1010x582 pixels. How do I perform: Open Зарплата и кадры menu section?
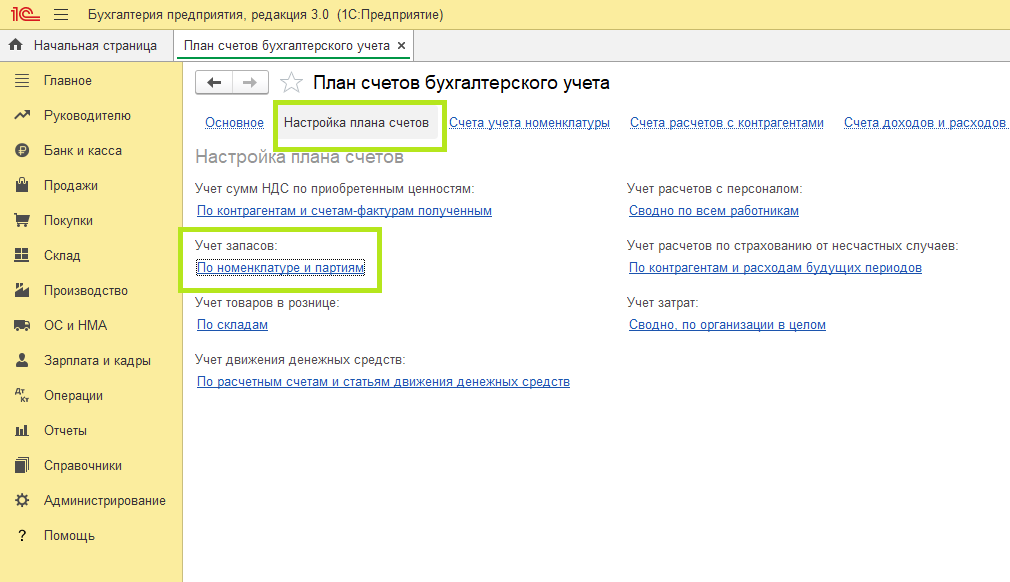click(x=97, y=361)
